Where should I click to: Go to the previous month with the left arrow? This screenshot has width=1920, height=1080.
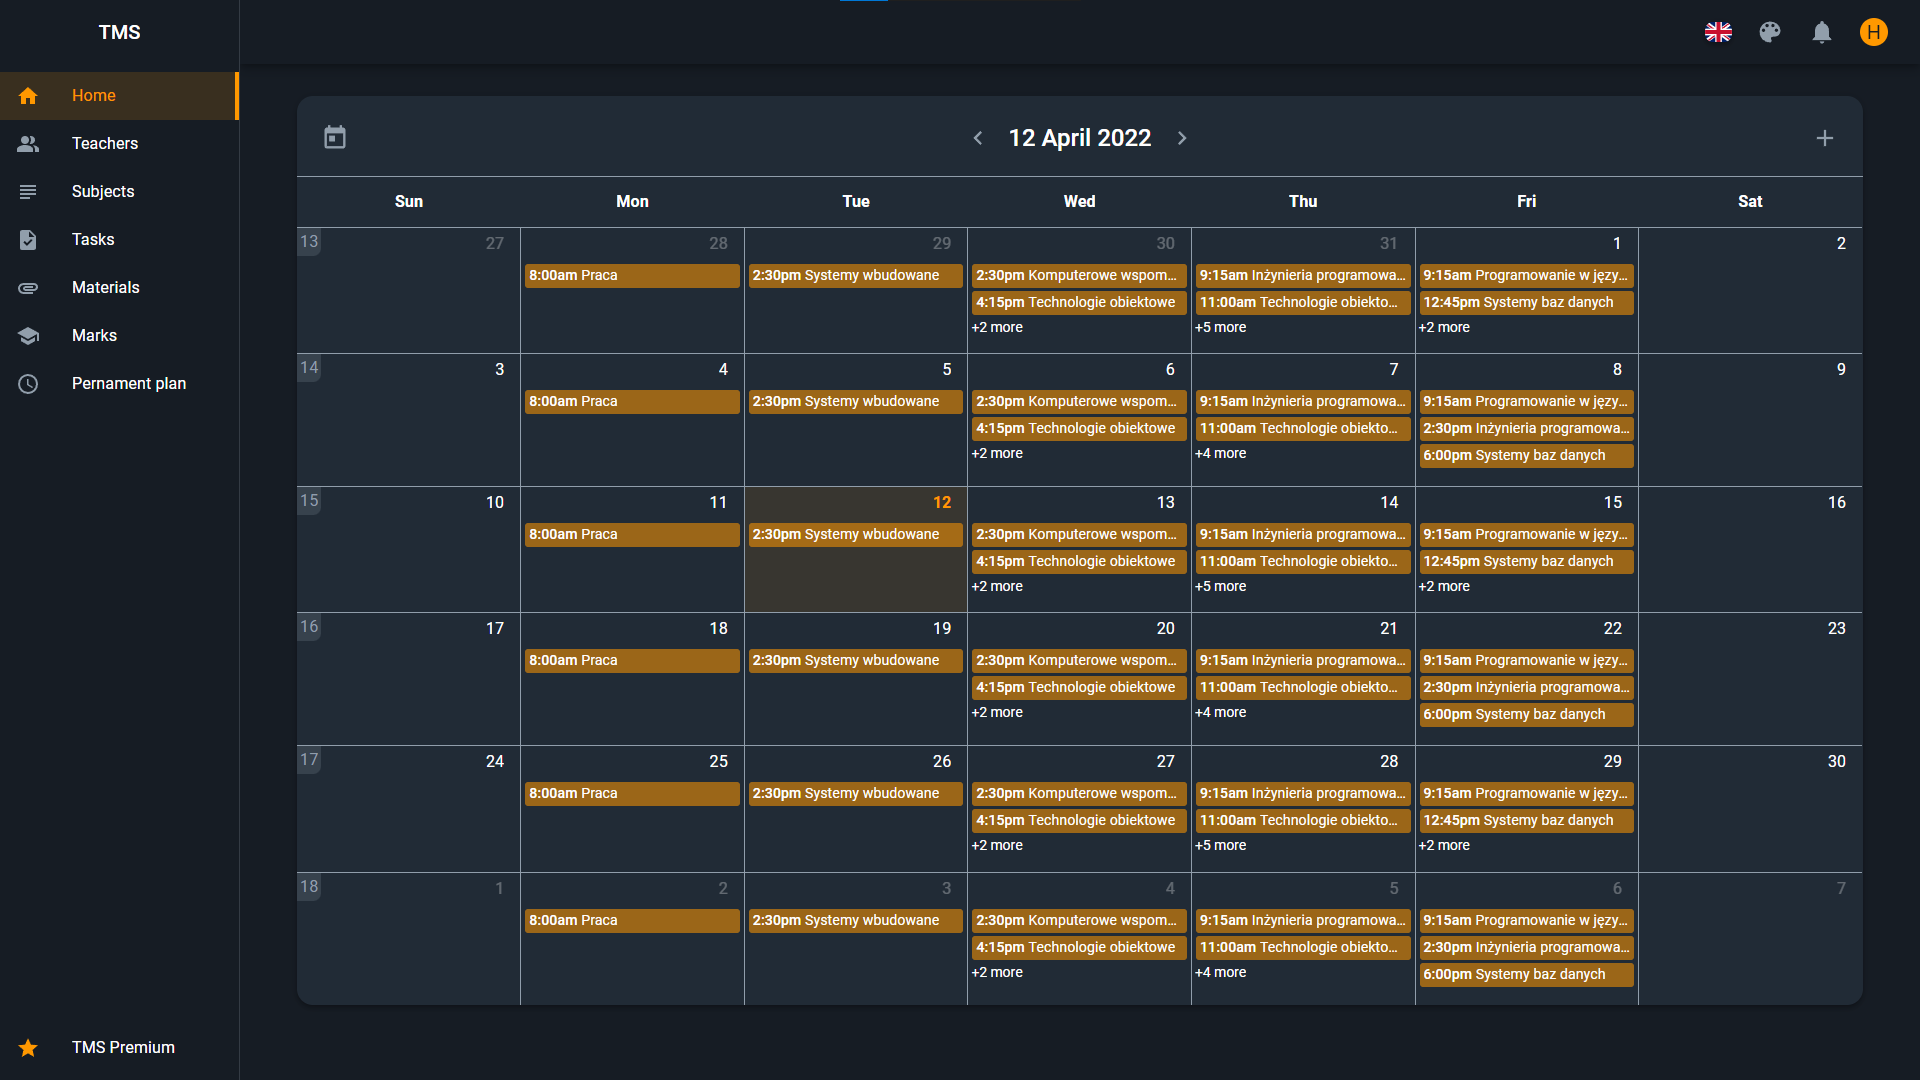click(x=978, y=138)
